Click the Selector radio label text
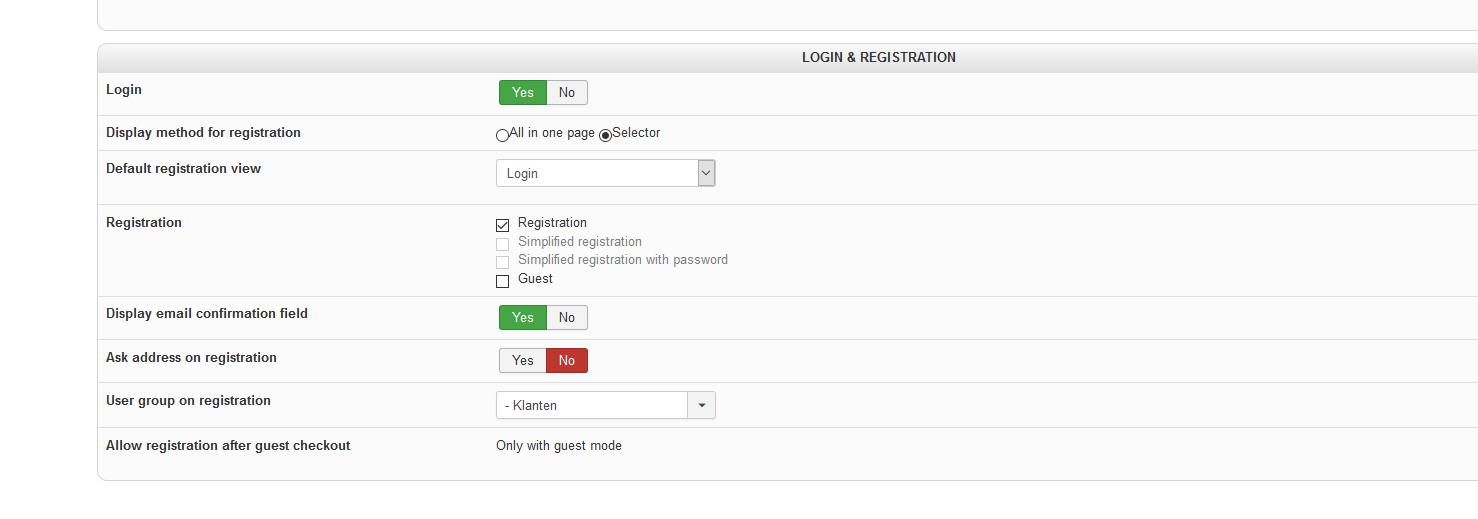 636,133
